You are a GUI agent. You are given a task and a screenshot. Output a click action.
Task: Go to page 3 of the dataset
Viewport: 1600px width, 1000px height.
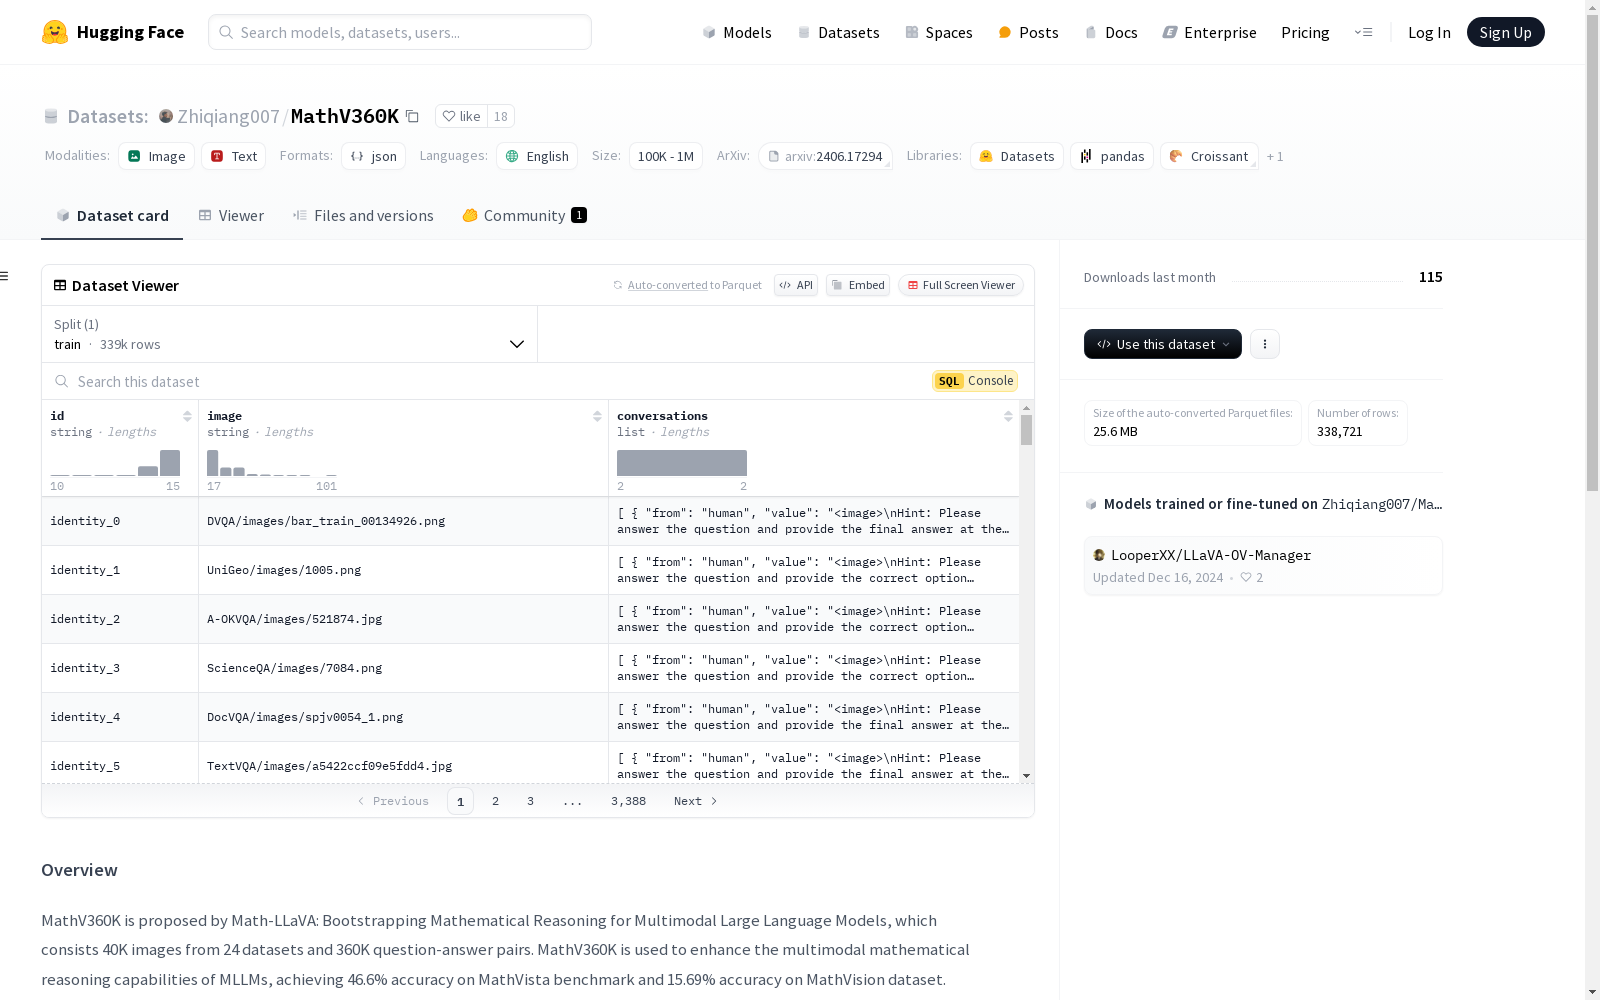(x=530, y=801)
